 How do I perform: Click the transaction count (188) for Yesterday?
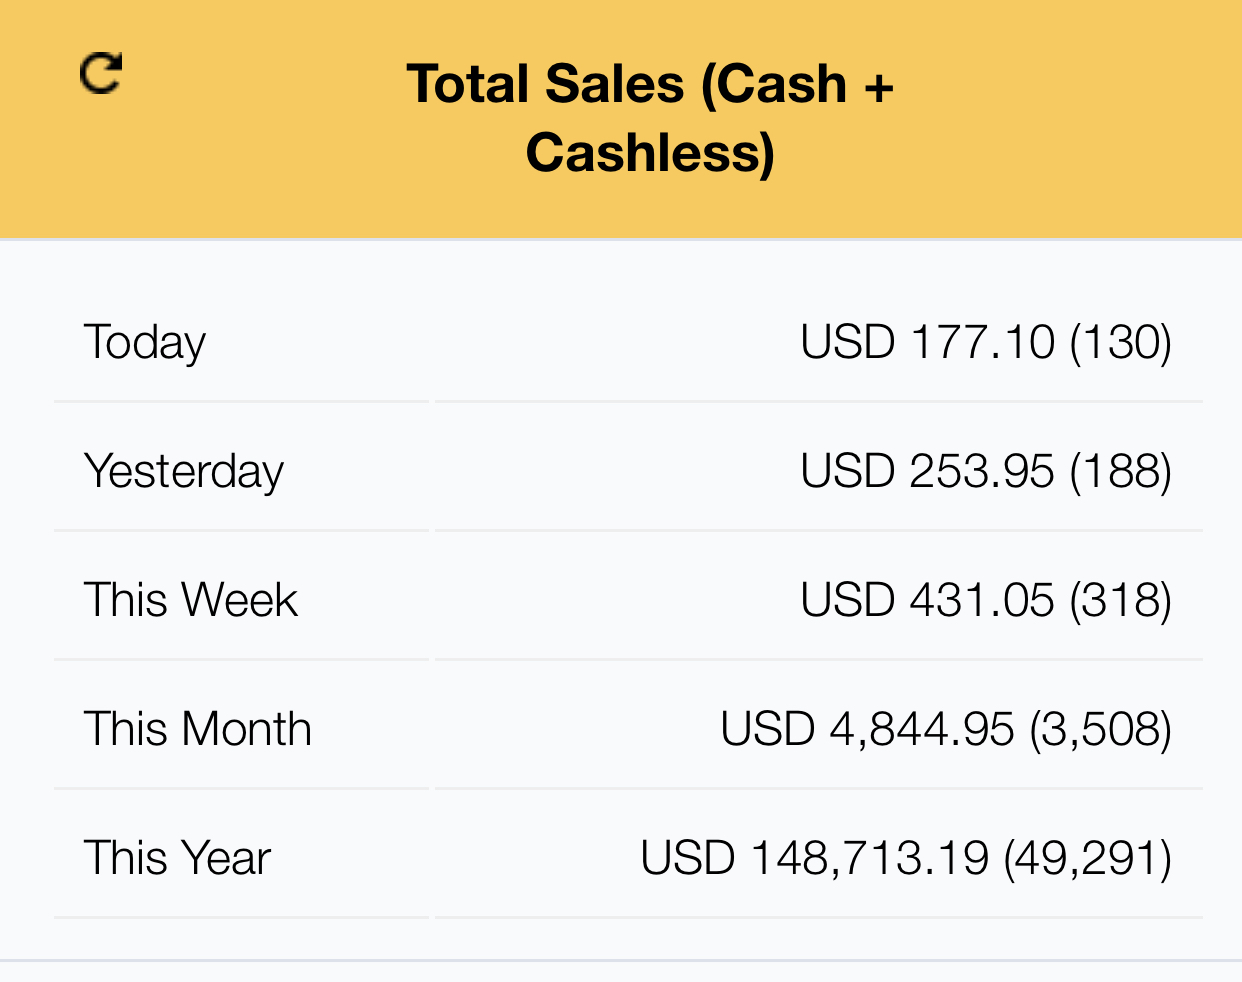point(1121,471)
